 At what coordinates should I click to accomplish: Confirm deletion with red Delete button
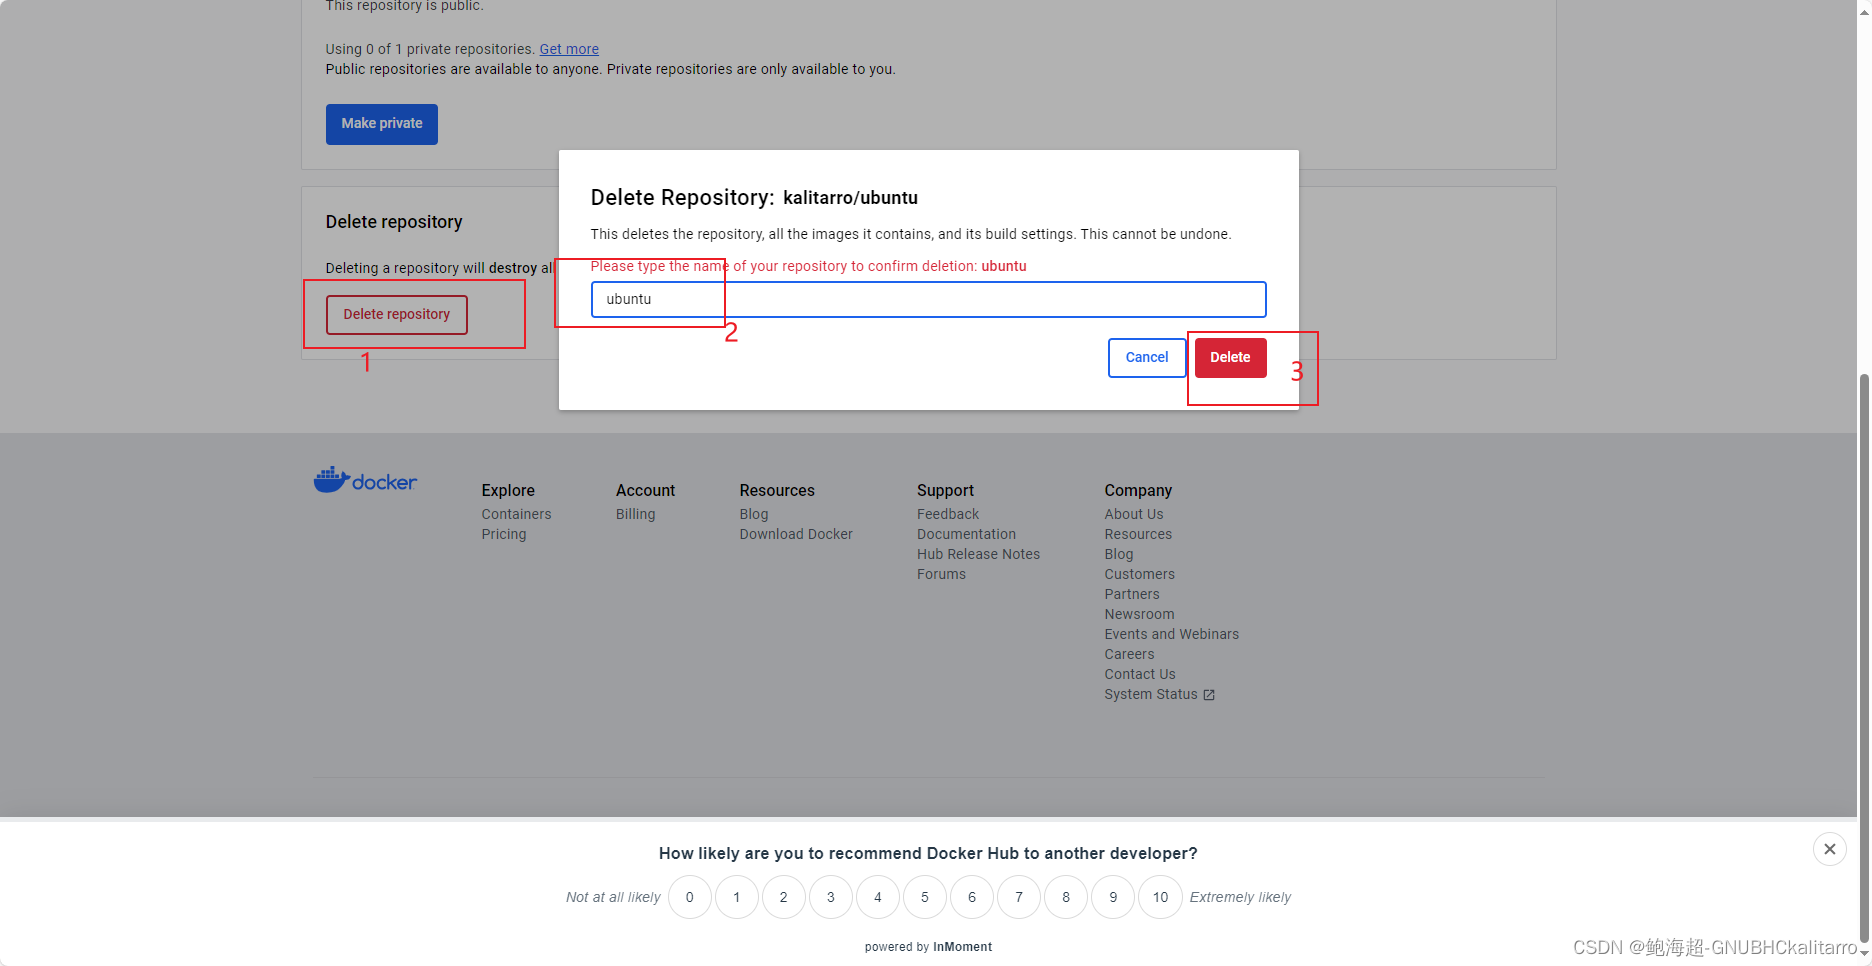coord(1230,358)
